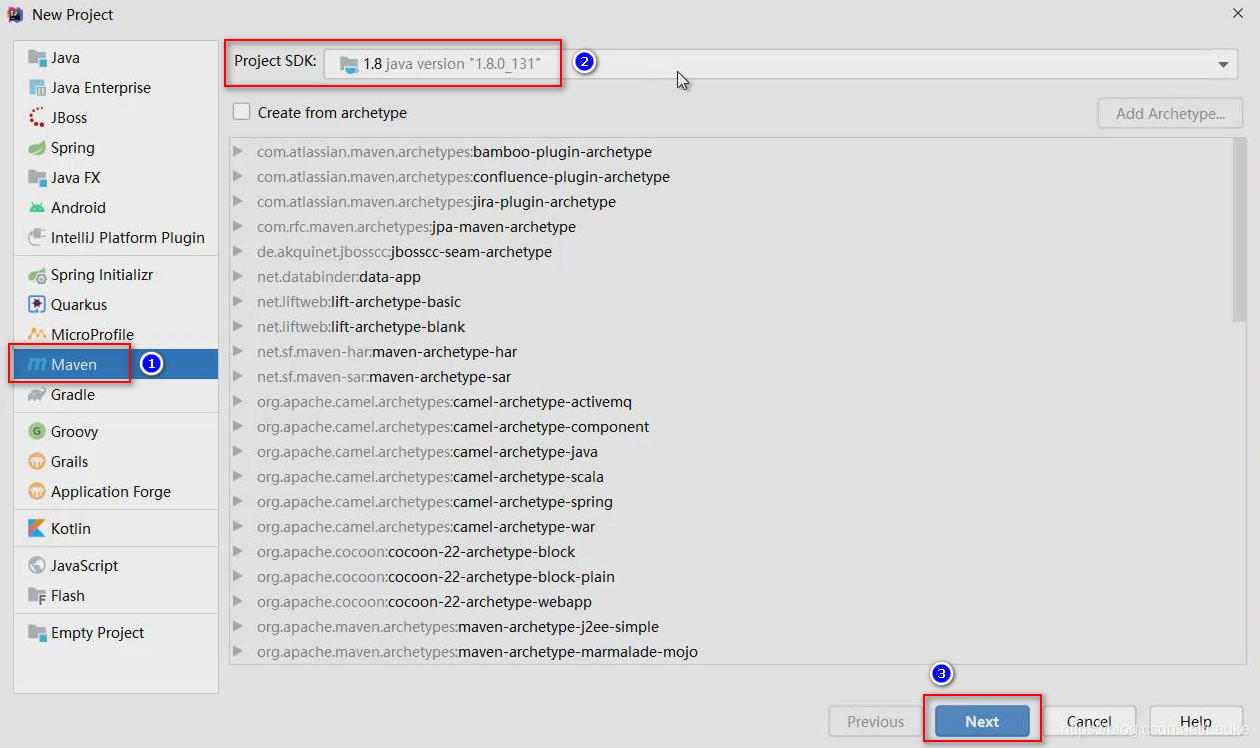Expand the bamboo-plugin-archetype entry

[x=238, y=152]
